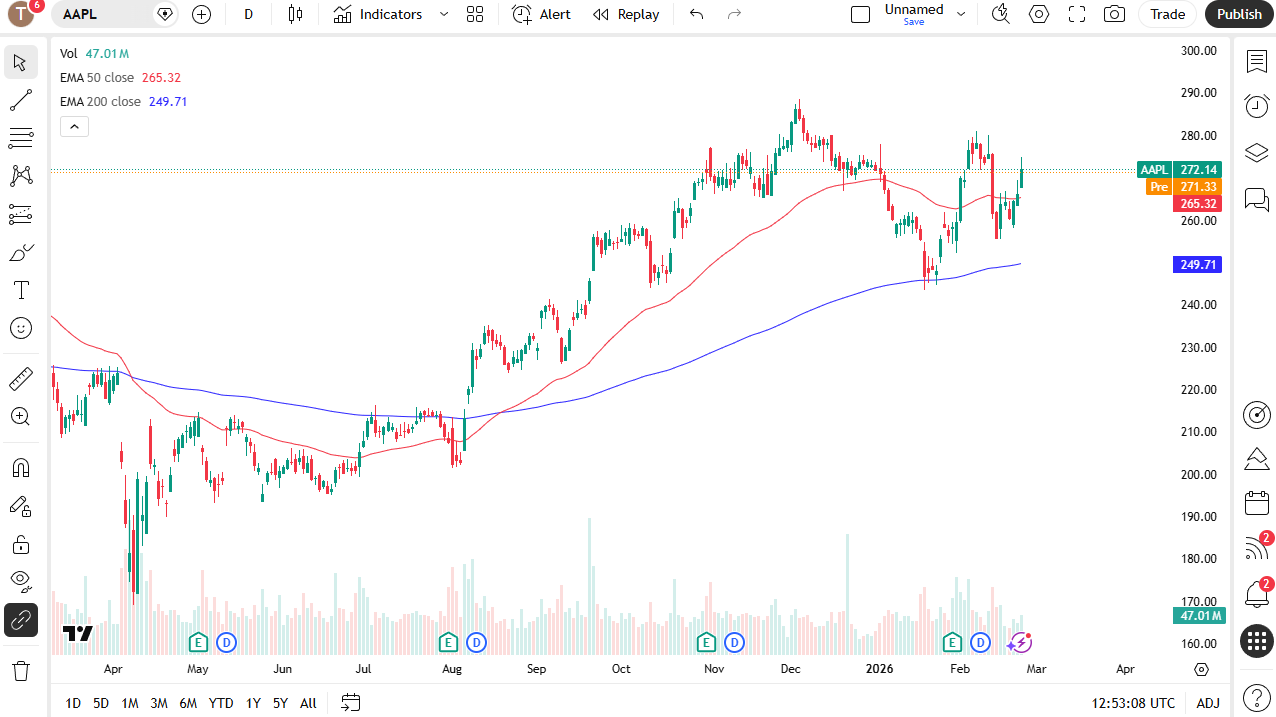
Task: Open the chats panel
Action: pos(1257,199)
